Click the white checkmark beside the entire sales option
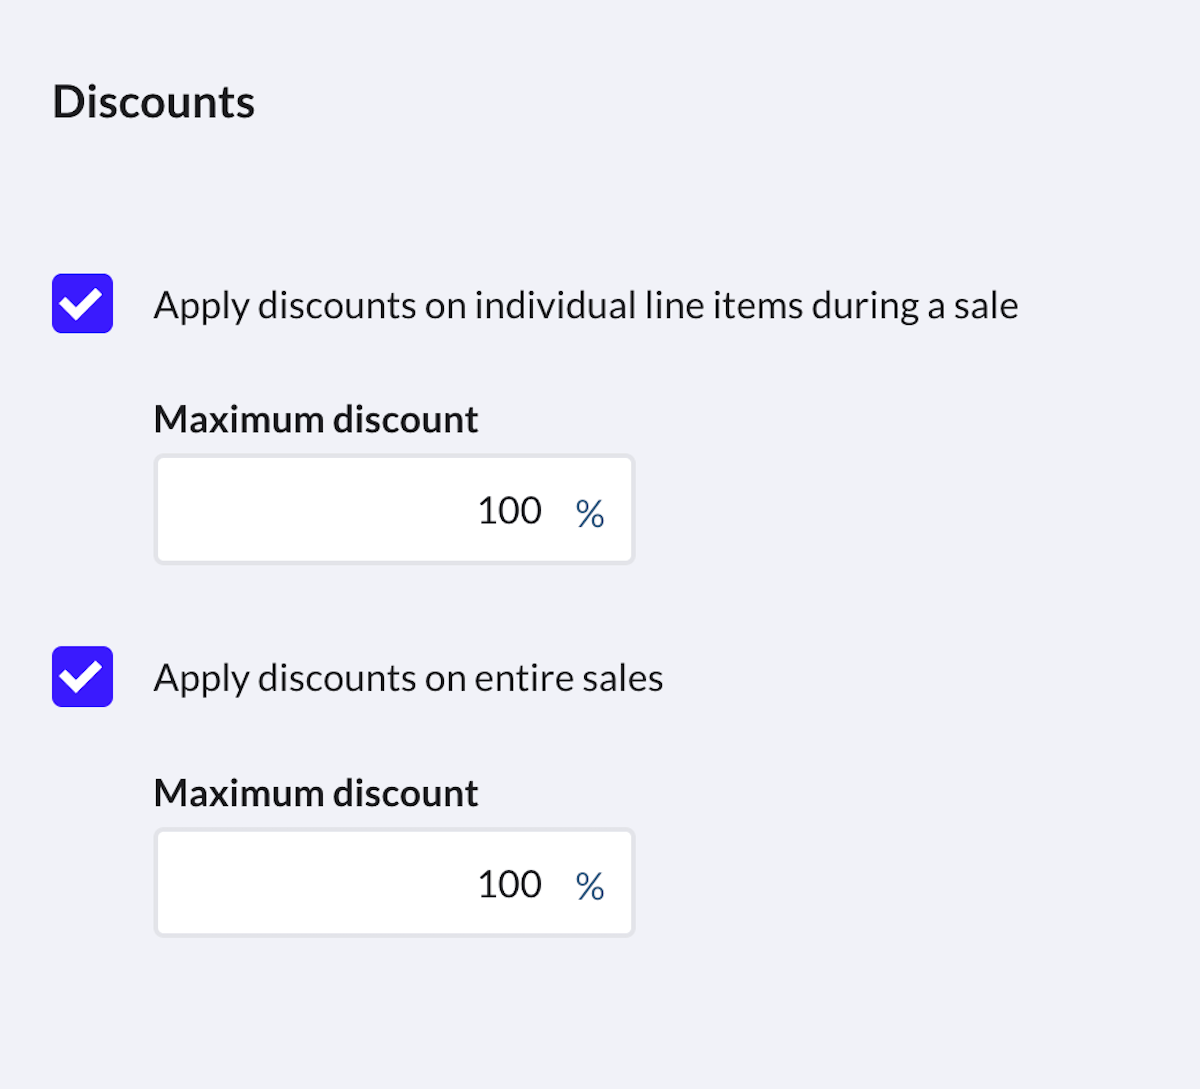Image resolution: width=1200 pixels, height=1089 pixels. 82,677
